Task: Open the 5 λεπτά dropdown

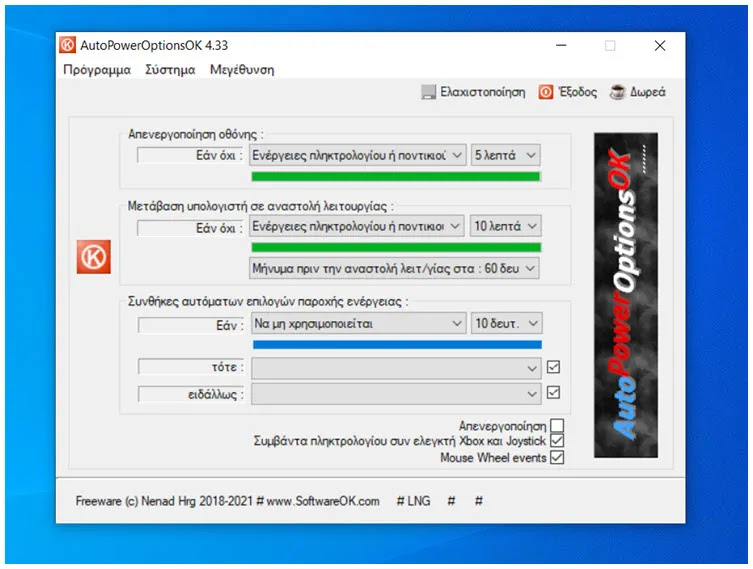Action: tap(505, 155)
